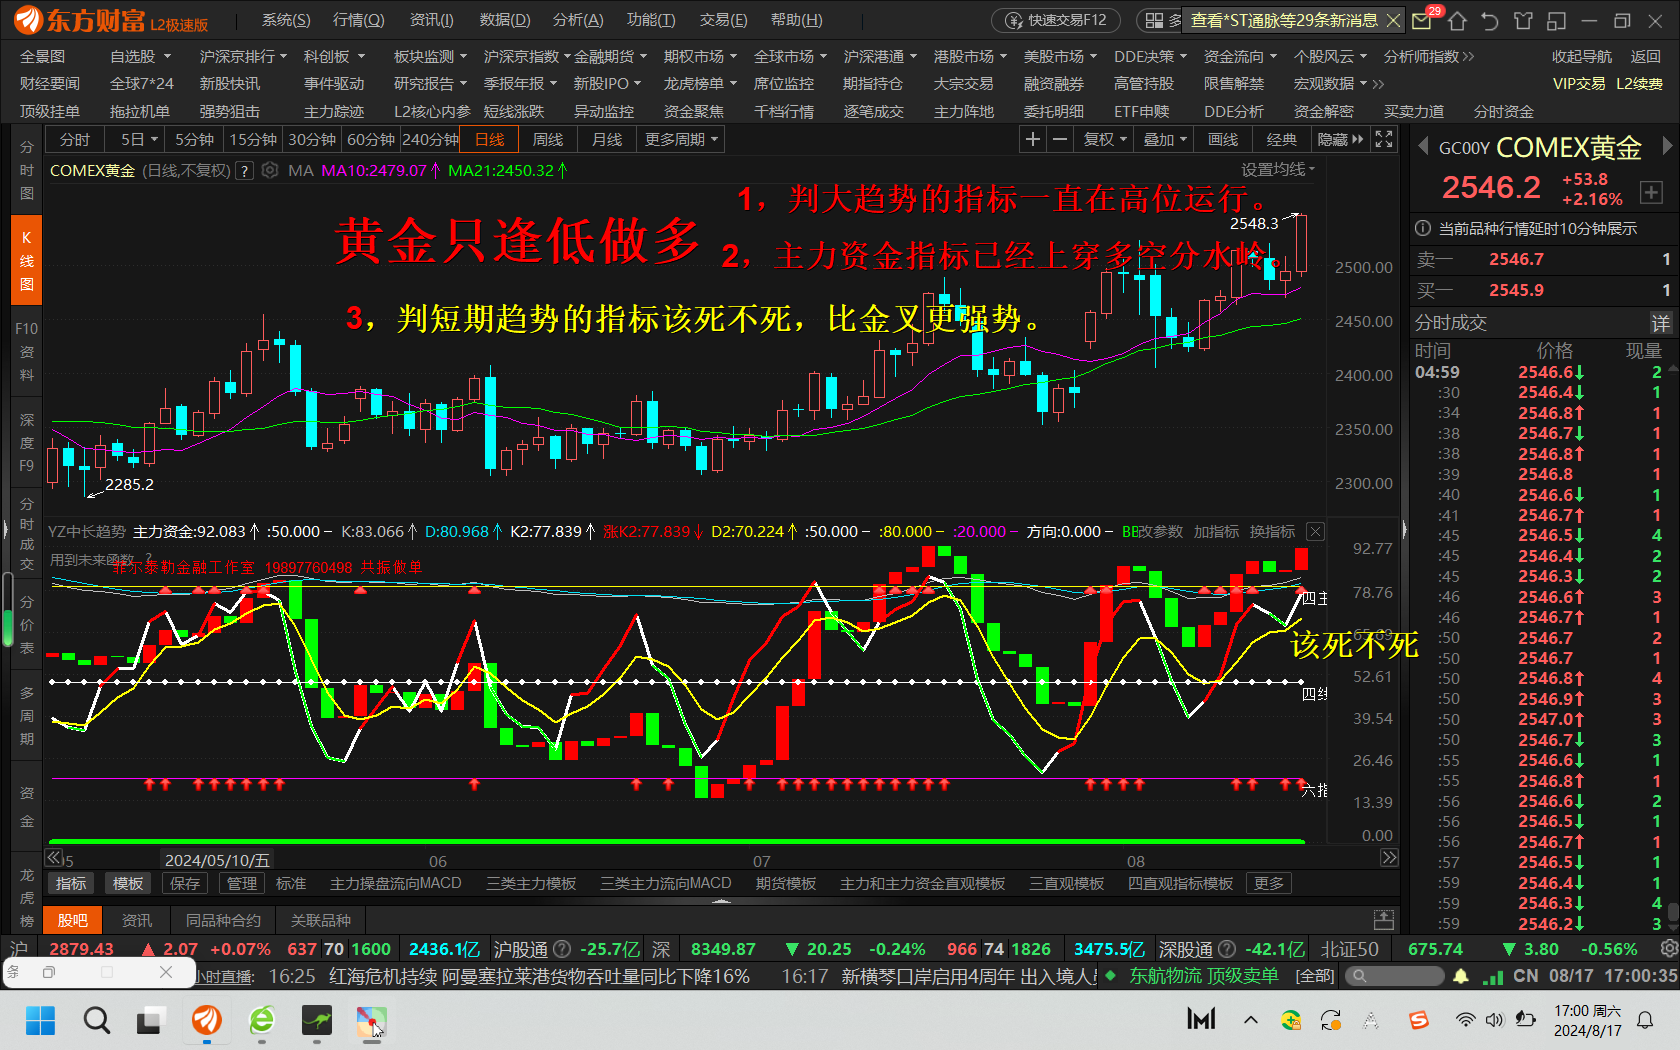The width and height of the screenshot is (1680, 1050).
Task: Expand the 复权 dropdown
Action: (1106, 140)
